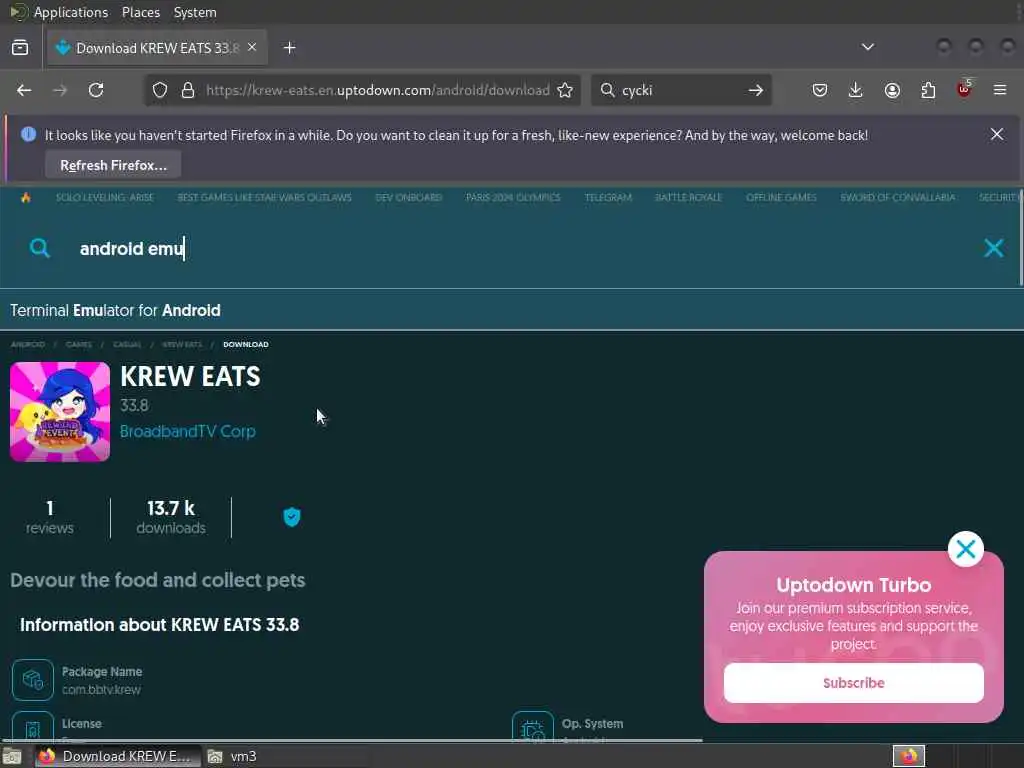Click the Information about KREW EATS 33.8 heading

(159, 625)
